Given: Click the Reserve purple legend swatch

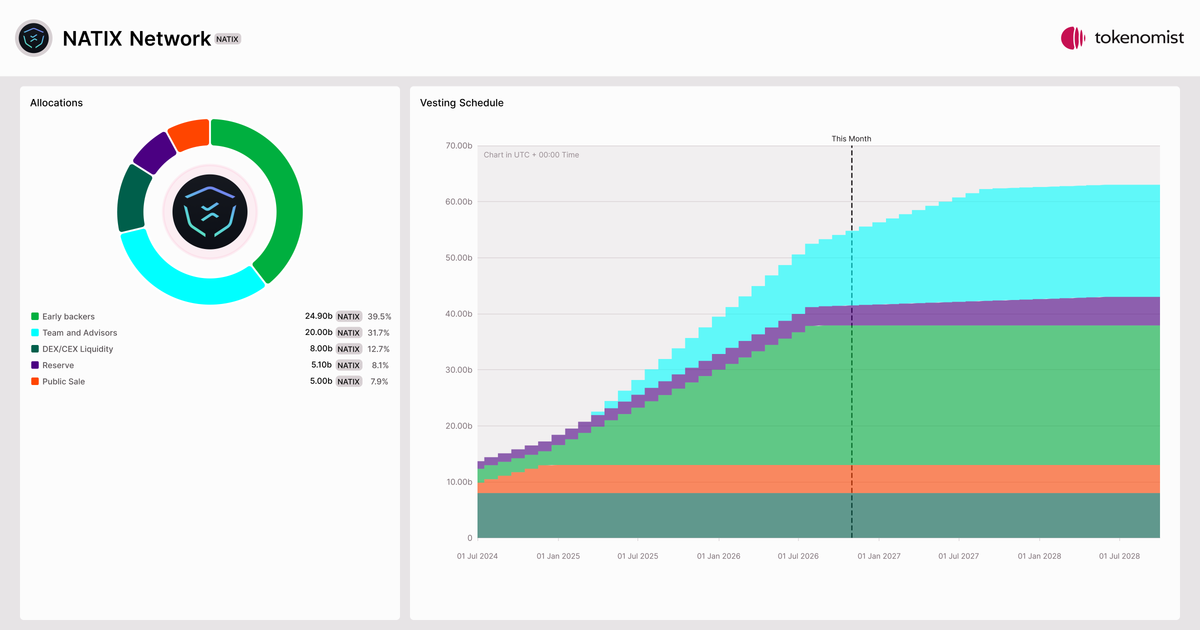Looking at the screenshot, I should tap(35, 365).
